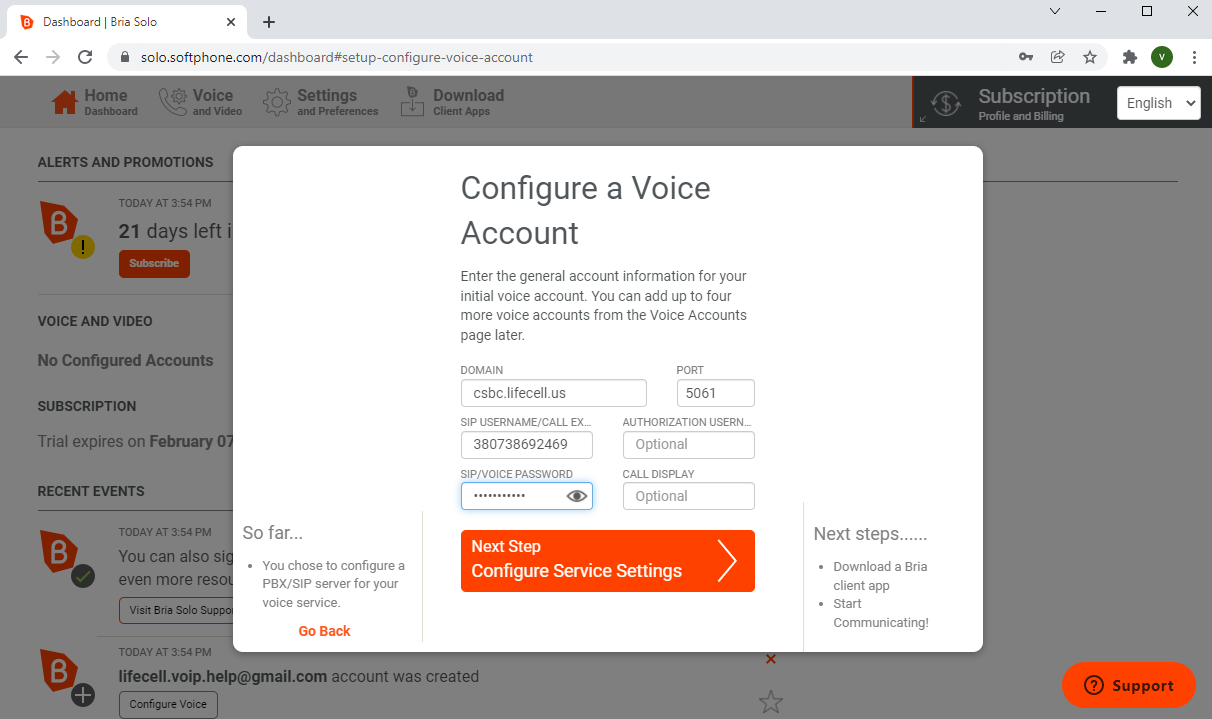Click the share page icon
The image size is (1212, 719).
pos(1058,57)
